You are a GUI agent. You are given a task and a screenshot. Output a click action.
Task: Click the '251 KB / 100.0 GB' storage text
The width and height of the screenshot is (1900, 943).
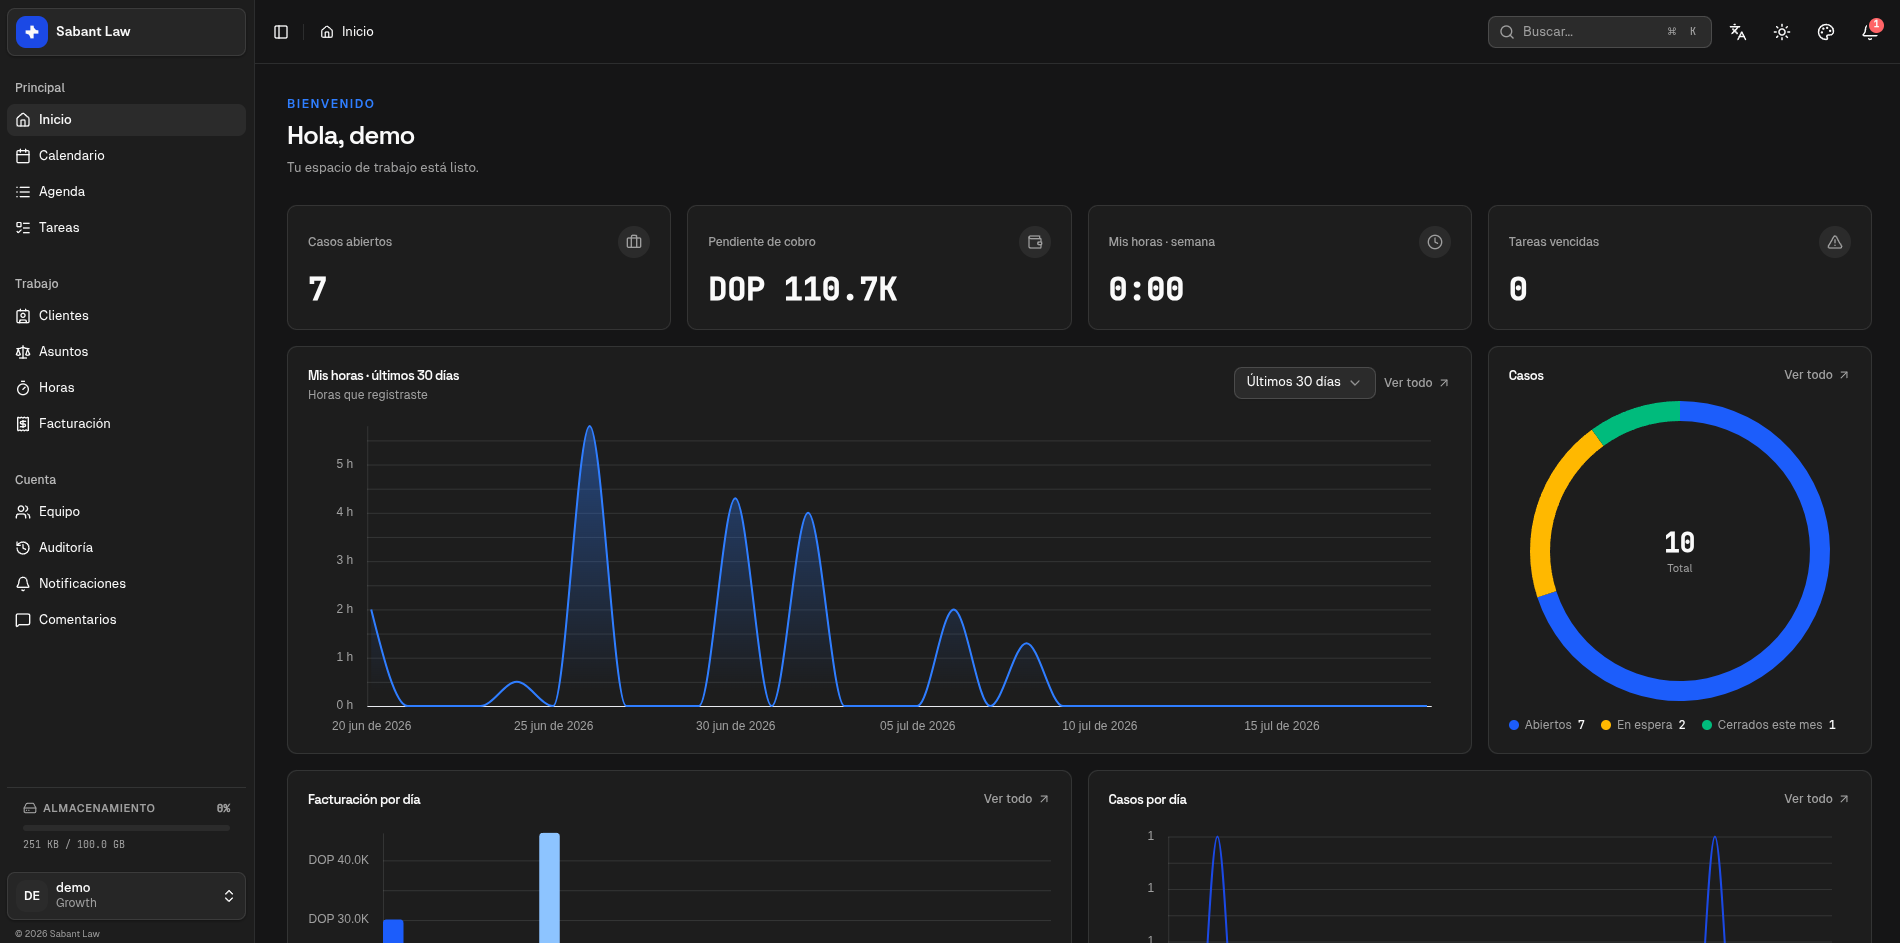pyautogui.click(x=74, y=845)
